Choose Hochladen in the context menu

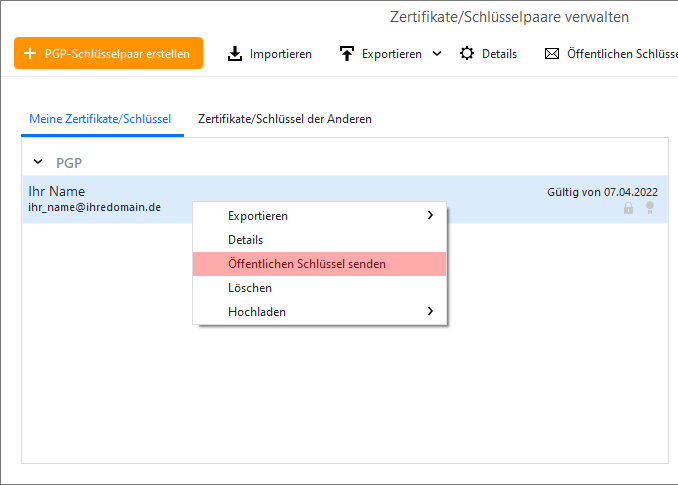tap(320, 312)
